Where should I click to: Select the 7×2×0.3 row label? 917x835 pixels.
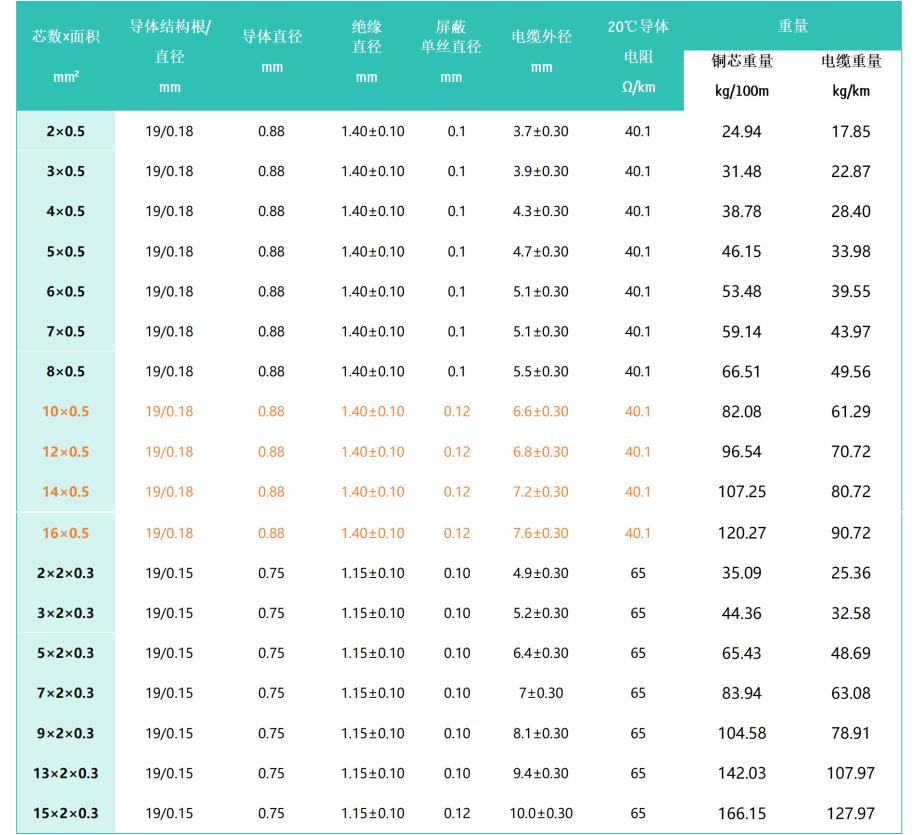point(66,693)
